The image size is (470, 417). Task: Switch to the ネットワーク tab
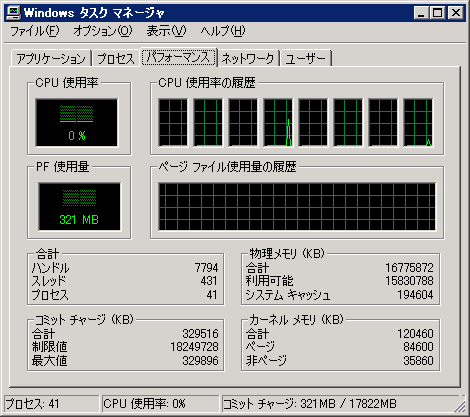(248, 58)
